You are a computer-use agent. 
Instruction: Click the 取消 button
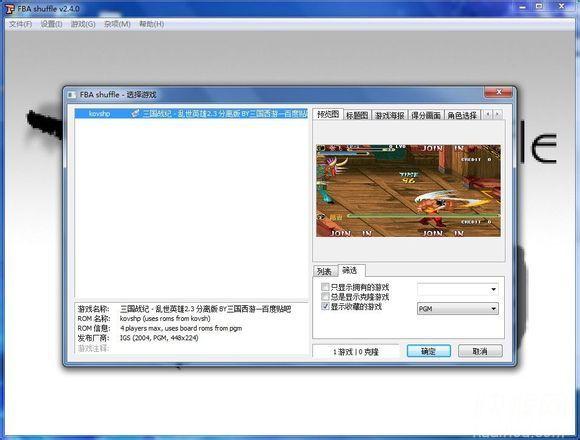[480, 351]
